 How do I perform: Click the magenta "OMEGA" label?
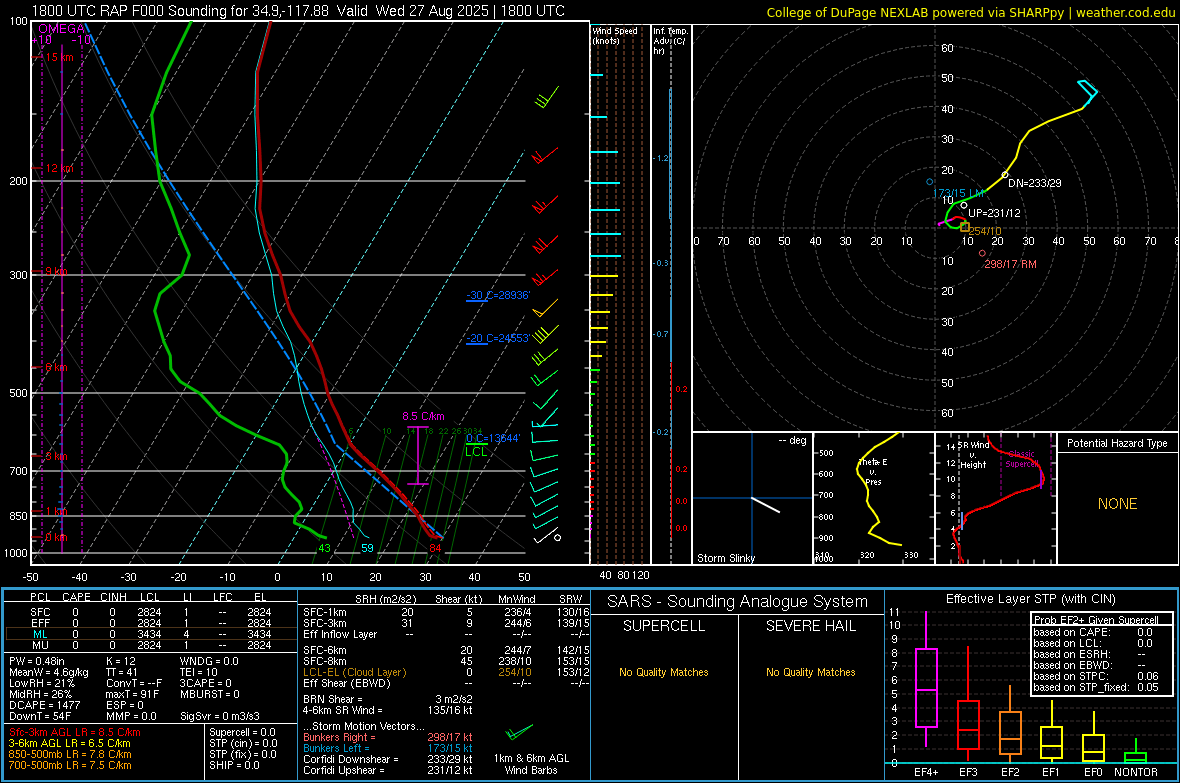tap(62, 29)
